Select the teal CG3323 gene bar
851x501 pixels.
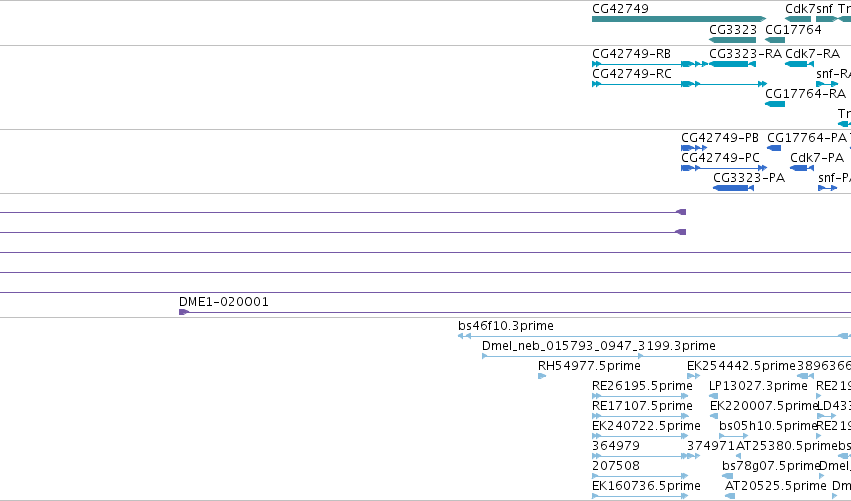click(733, 40)
